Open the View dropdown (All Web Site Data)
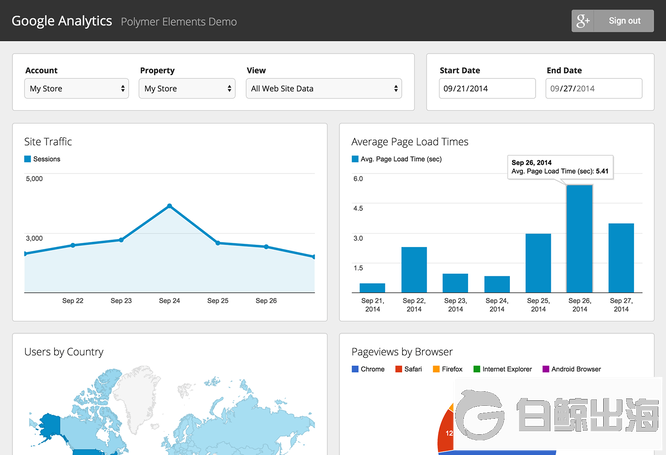 (x=324, y=89)
